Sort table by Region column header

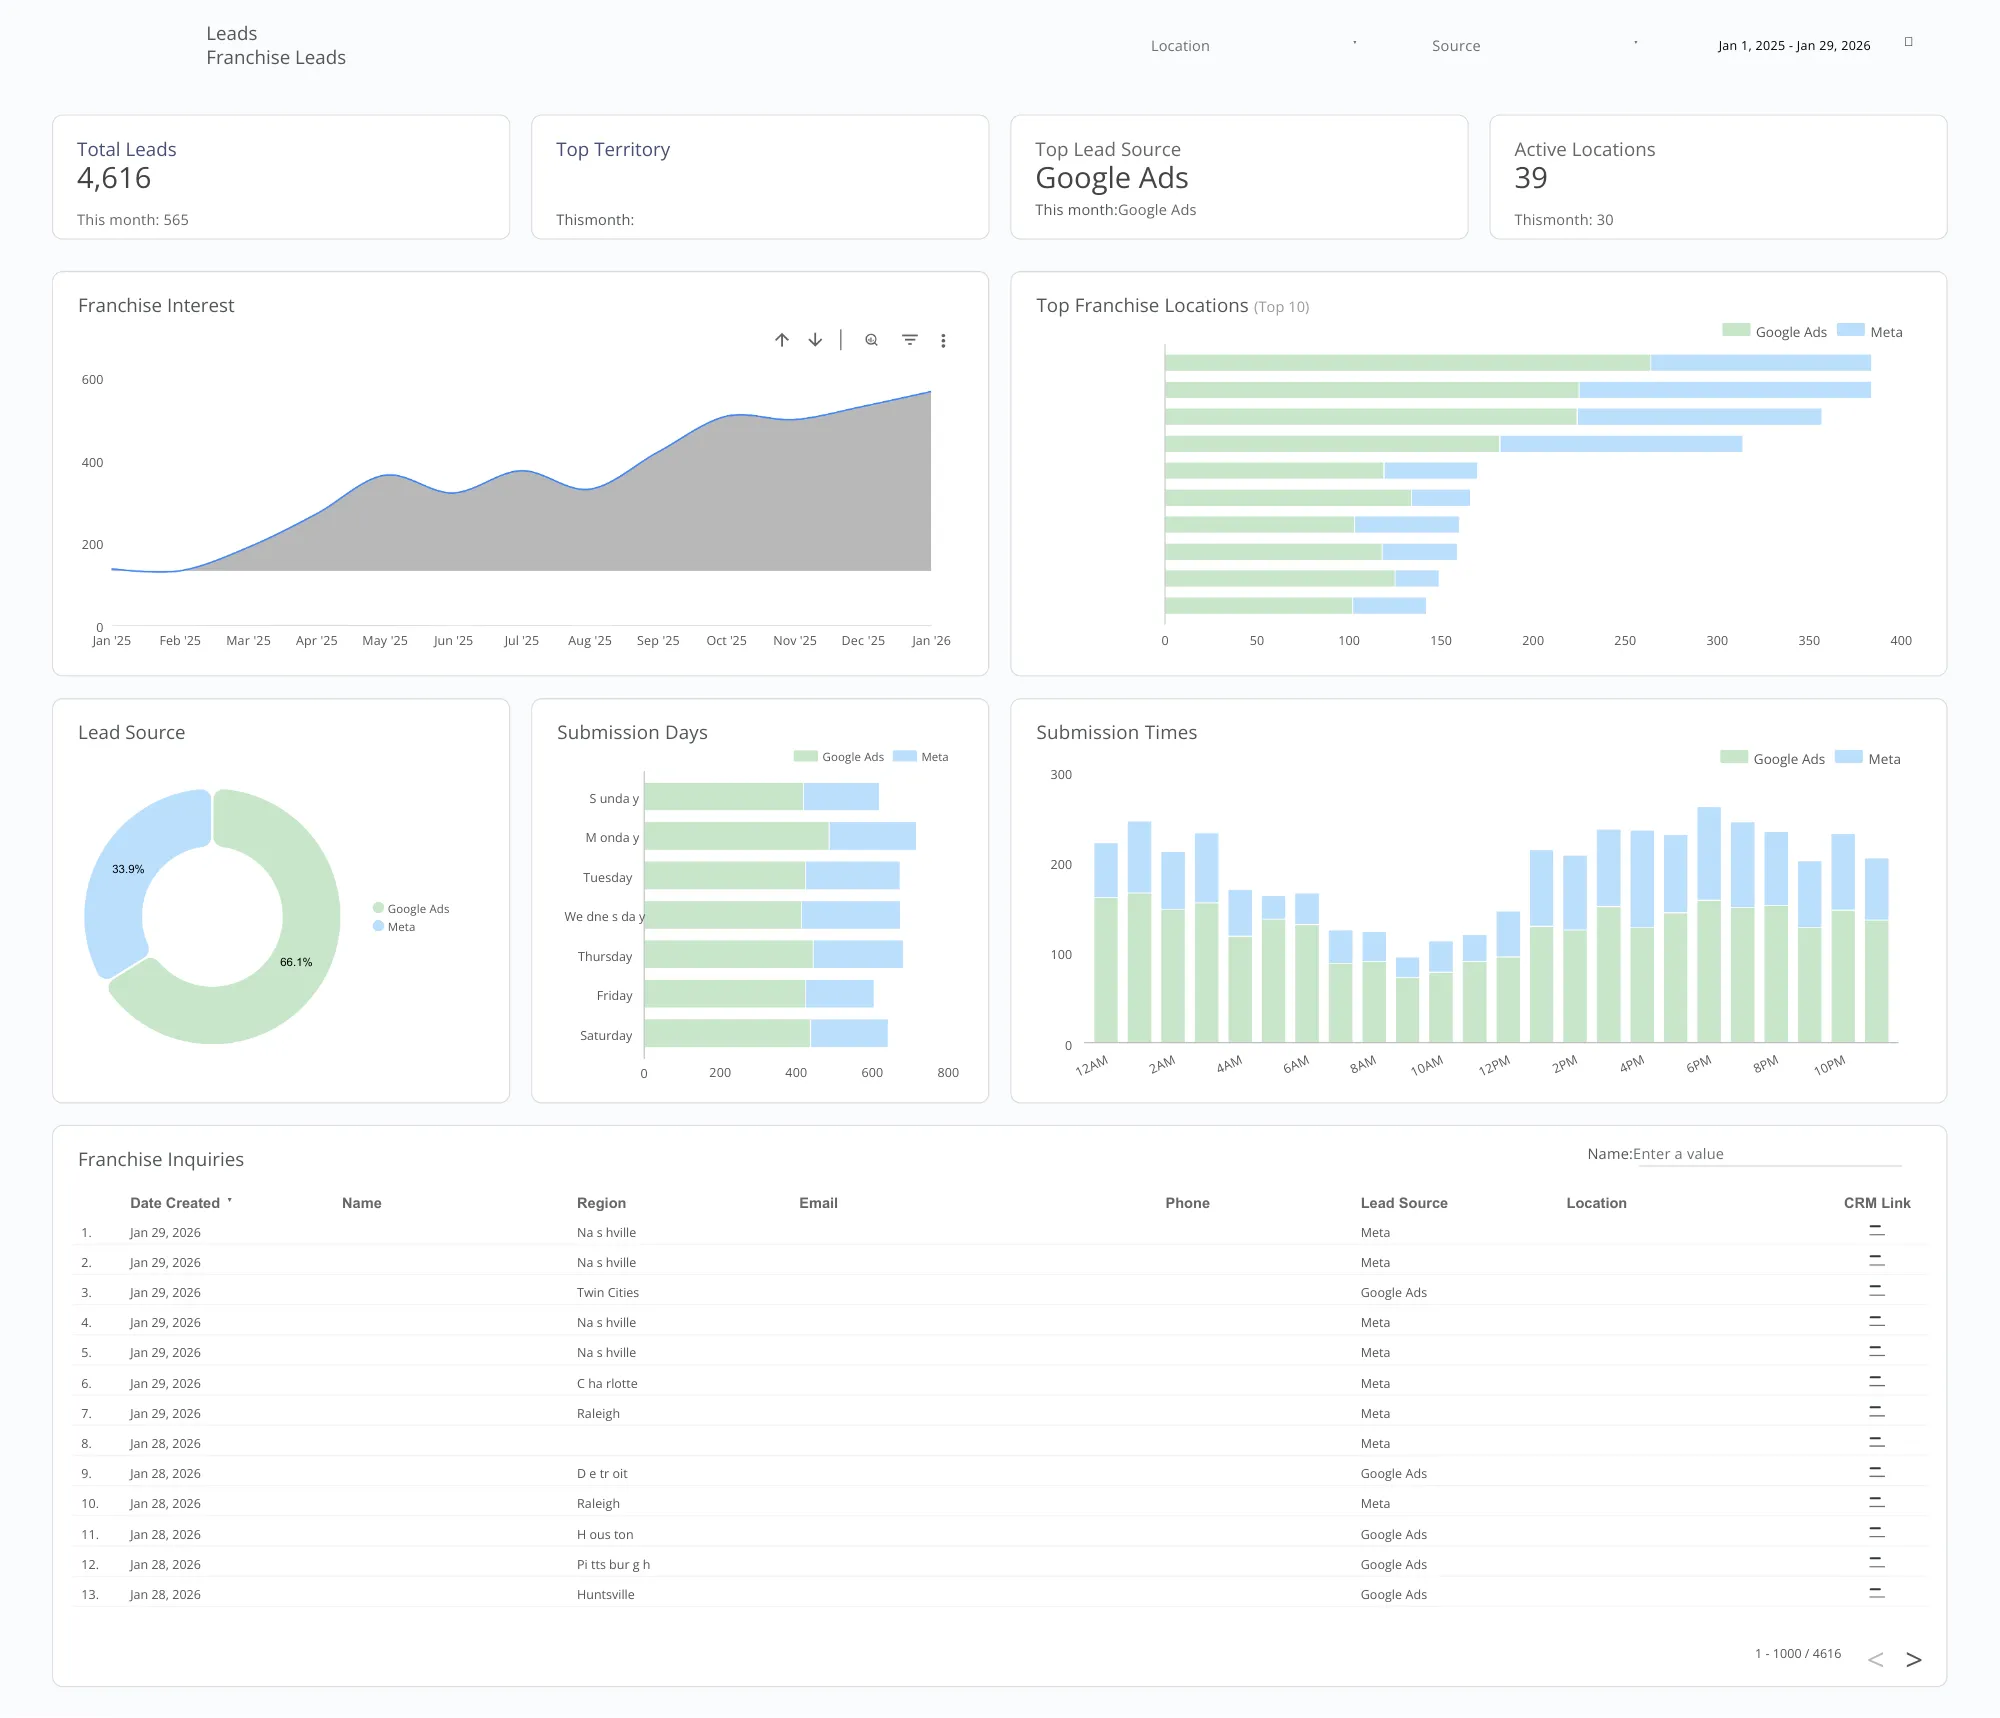tap(601, 1203)
